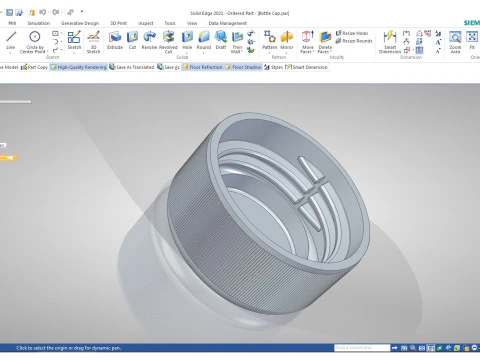The image size is (480, 360).
Task: Select the Revolve command
Action: click(x=149, y=40)
